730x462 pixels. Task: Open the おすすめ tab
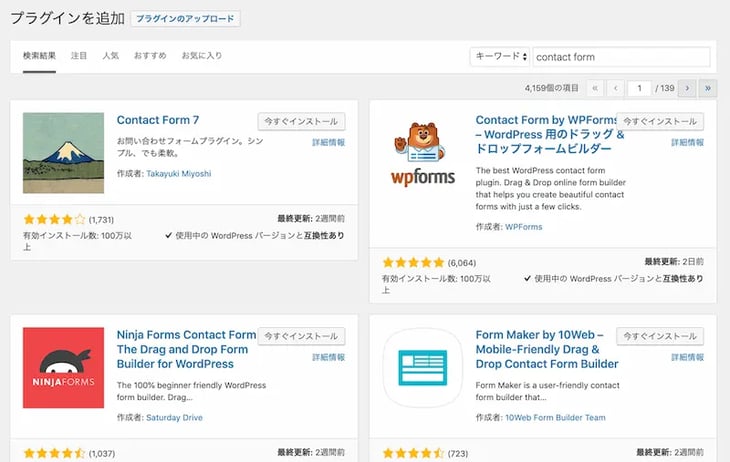tap(148, 56)
